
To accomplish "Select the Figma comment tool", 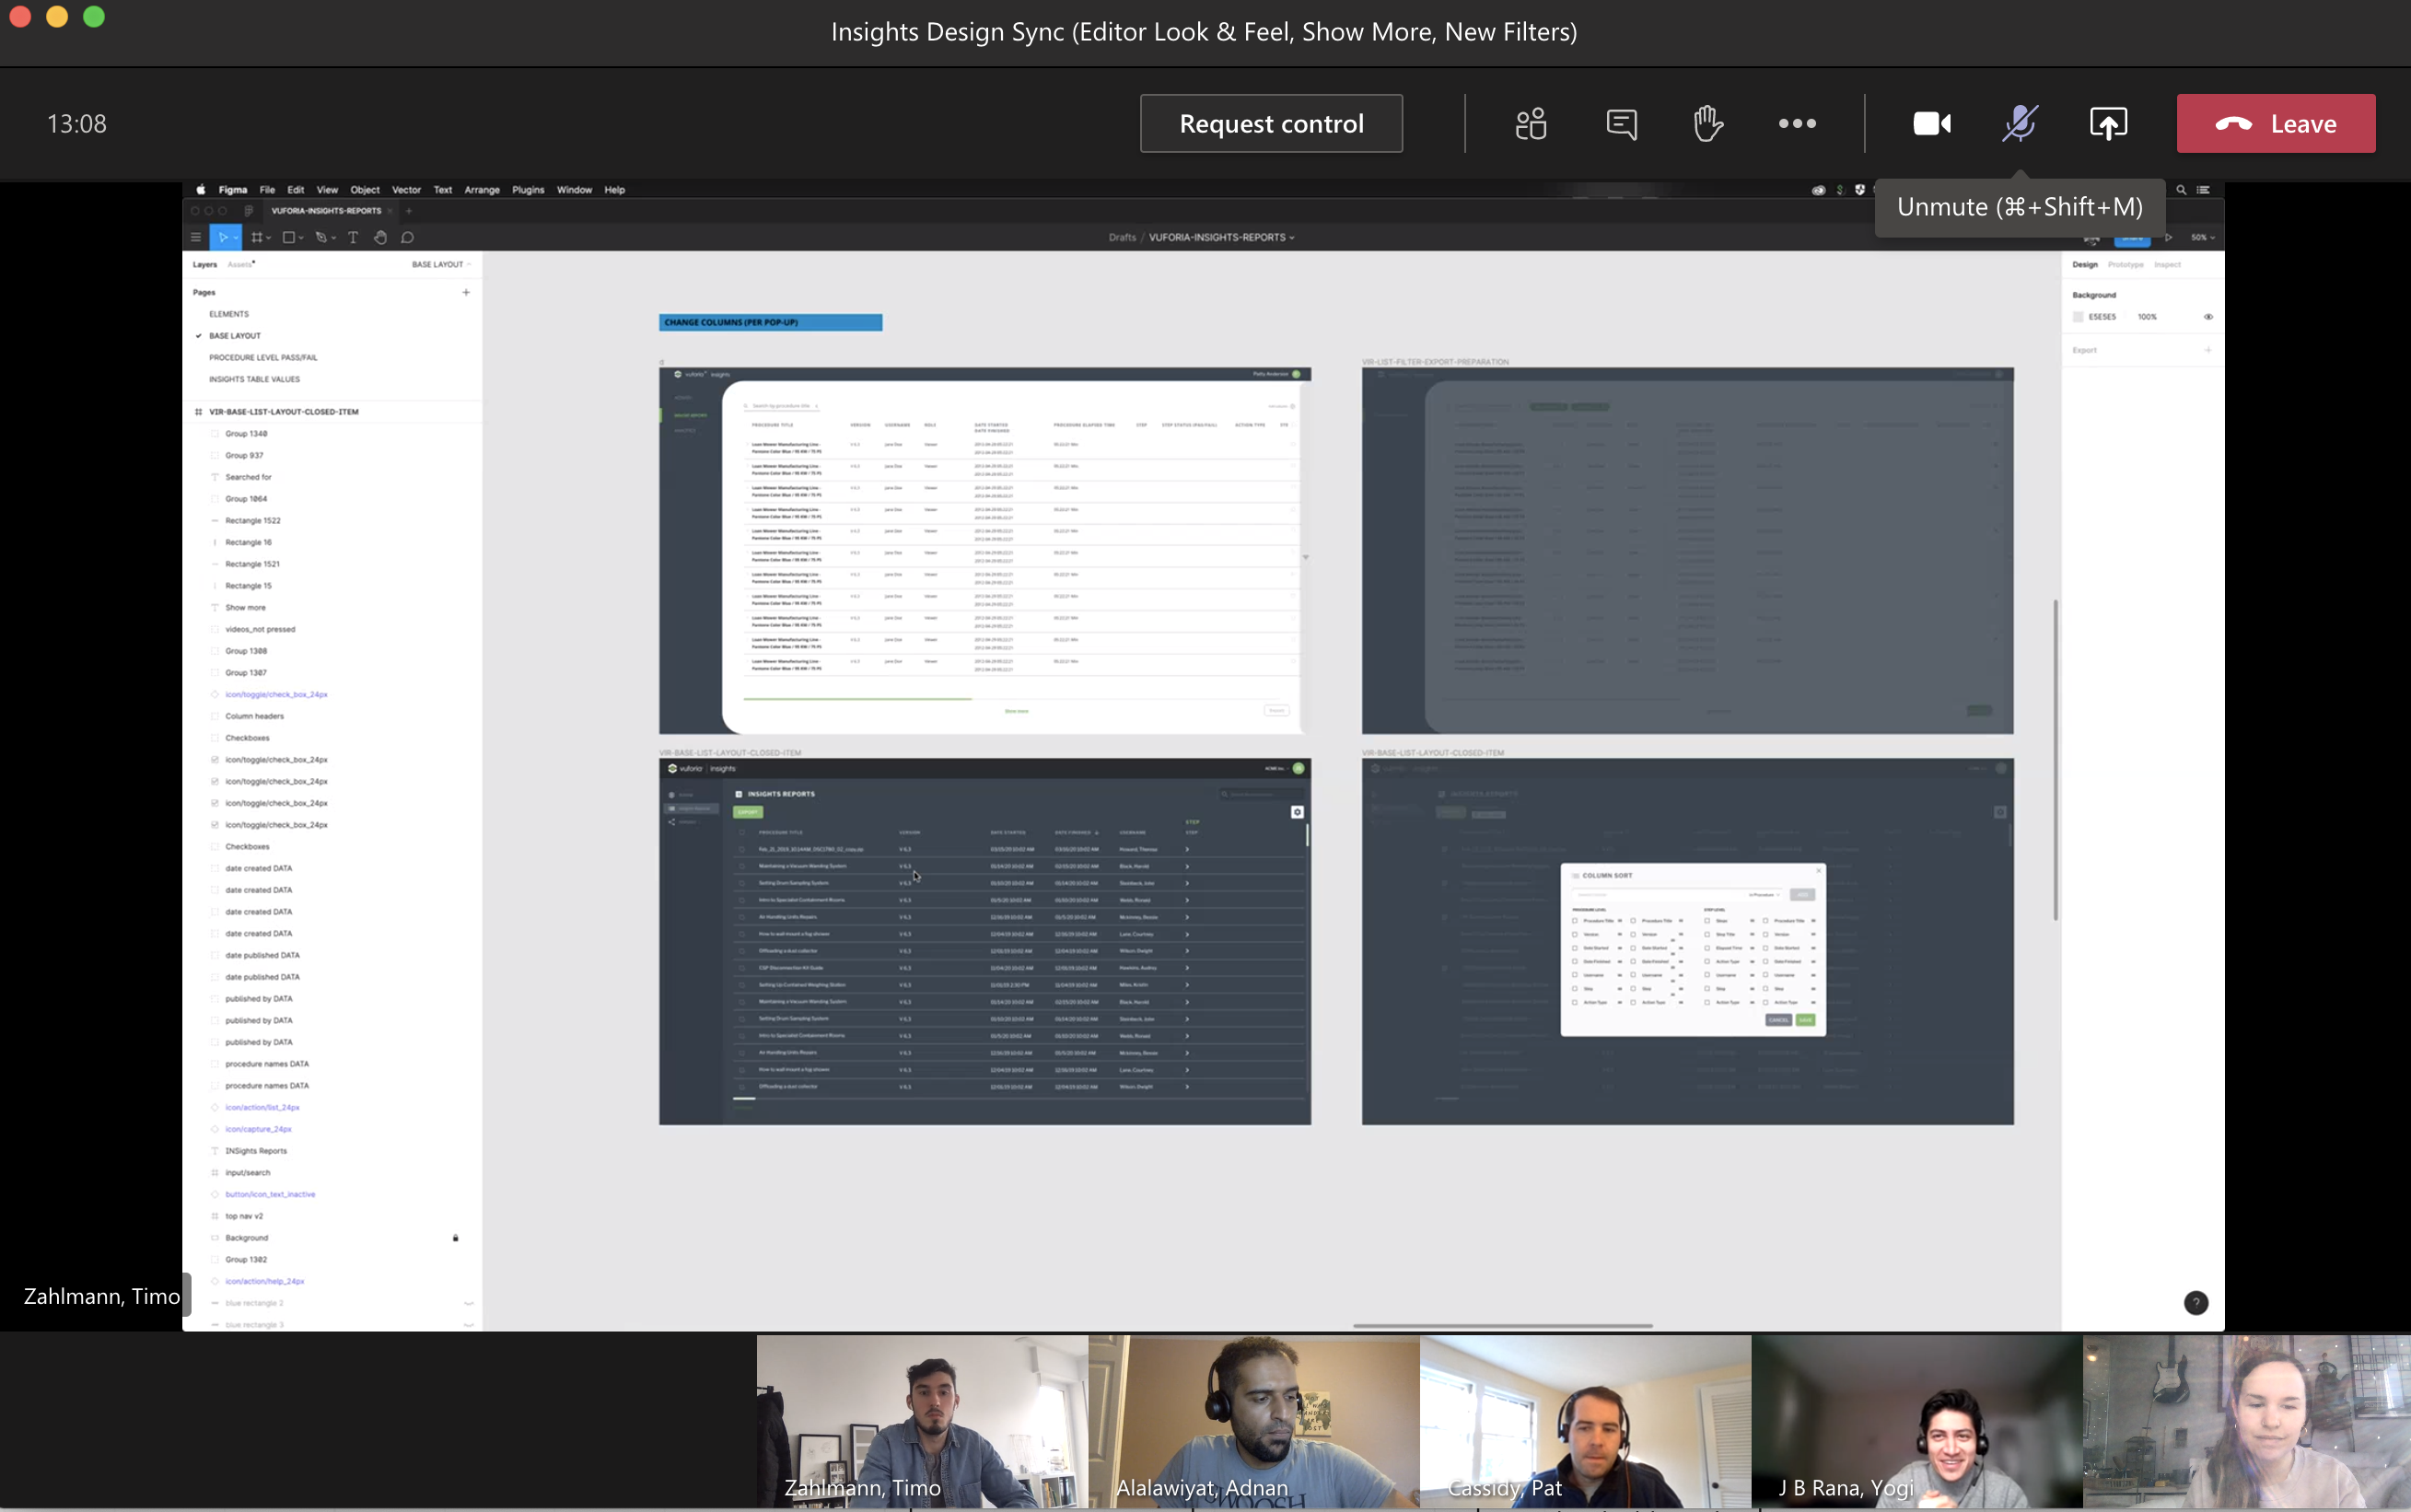I will 407,238.
